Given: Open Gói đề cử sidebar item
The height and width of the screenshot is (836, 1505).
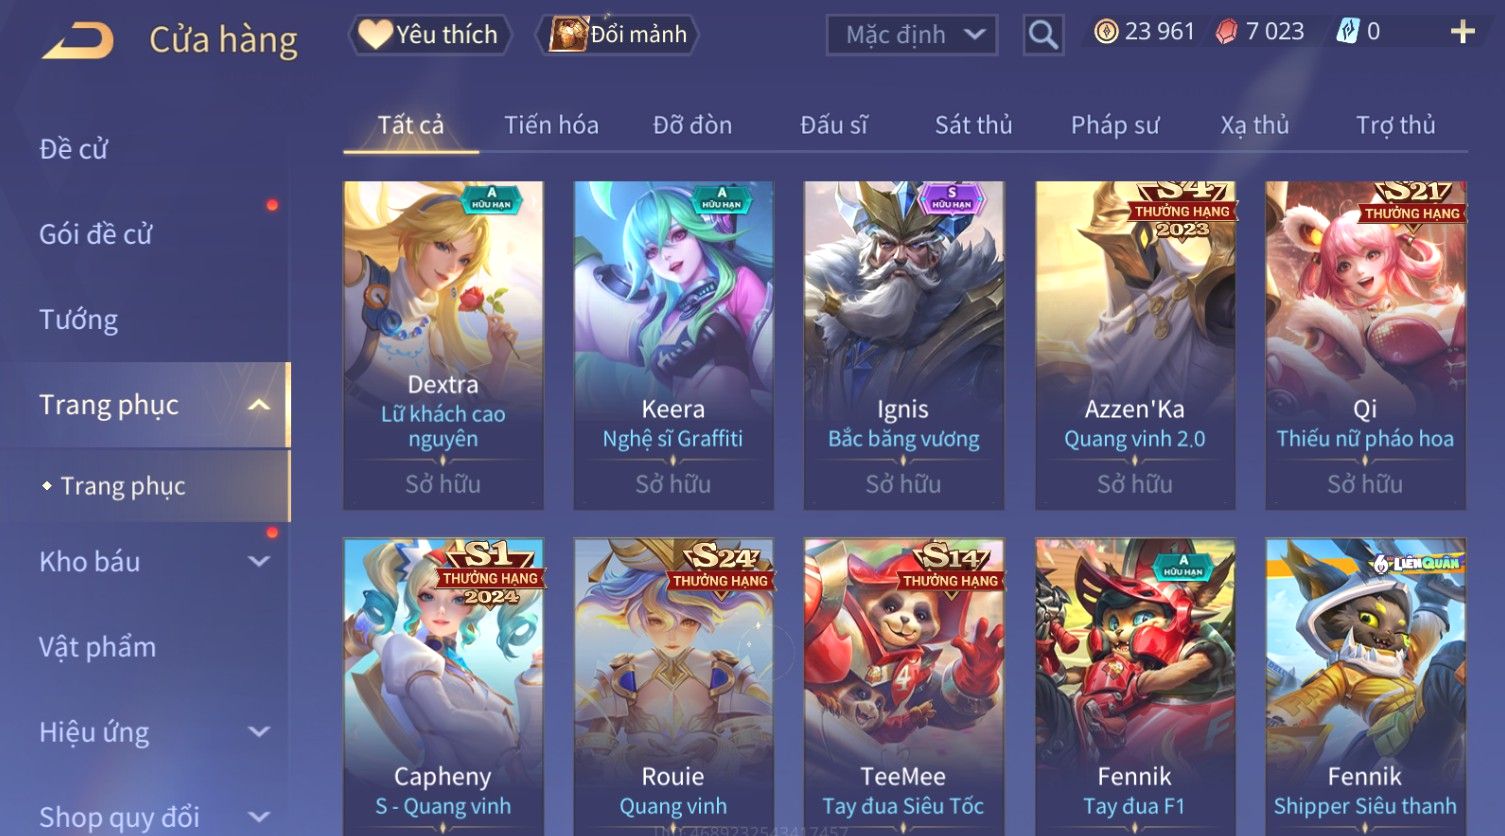Looking at the screenshot, I should tap(95, 235).
